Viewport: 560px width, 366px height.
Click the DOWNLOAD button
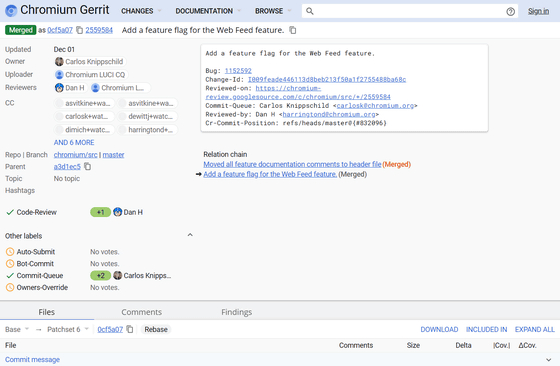click(x=439, y=329)
